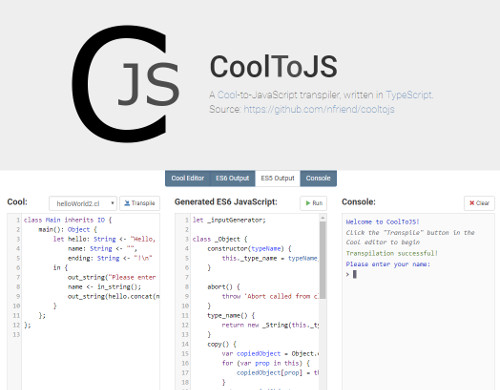Open the Cool language link

click(x=226, y=95)
